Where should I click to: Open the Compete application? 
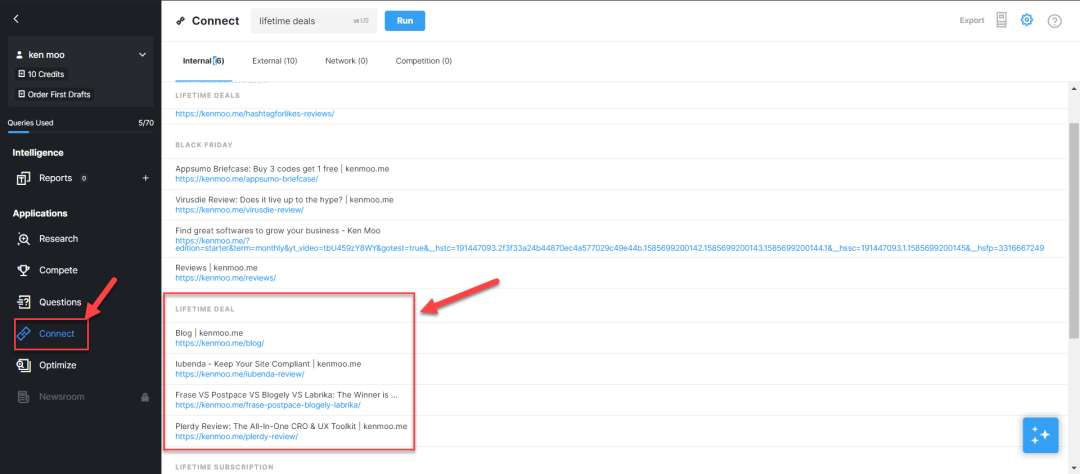click(58, 270)
